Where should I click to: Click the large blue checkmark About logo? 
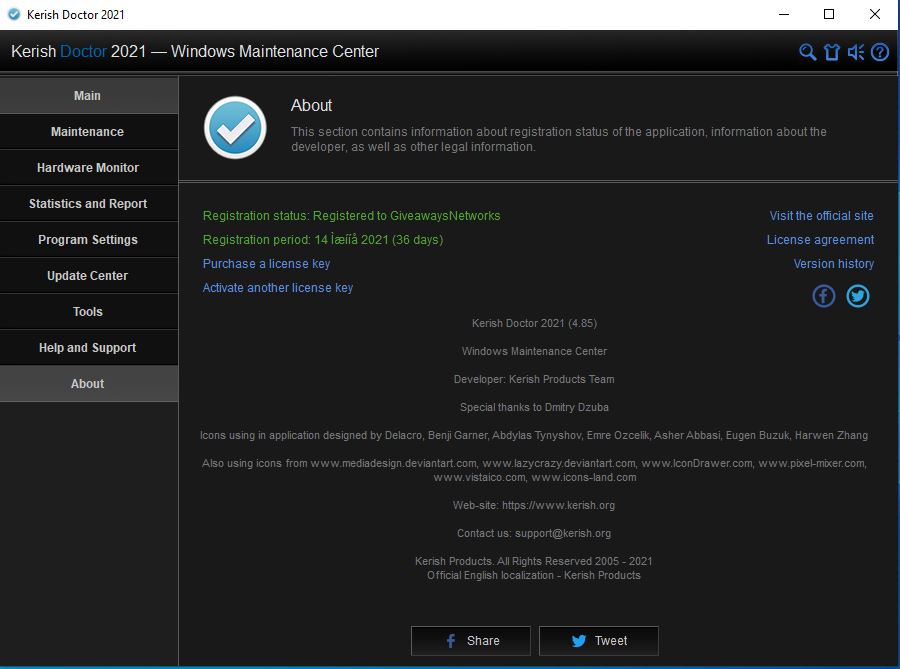(235, 127)
